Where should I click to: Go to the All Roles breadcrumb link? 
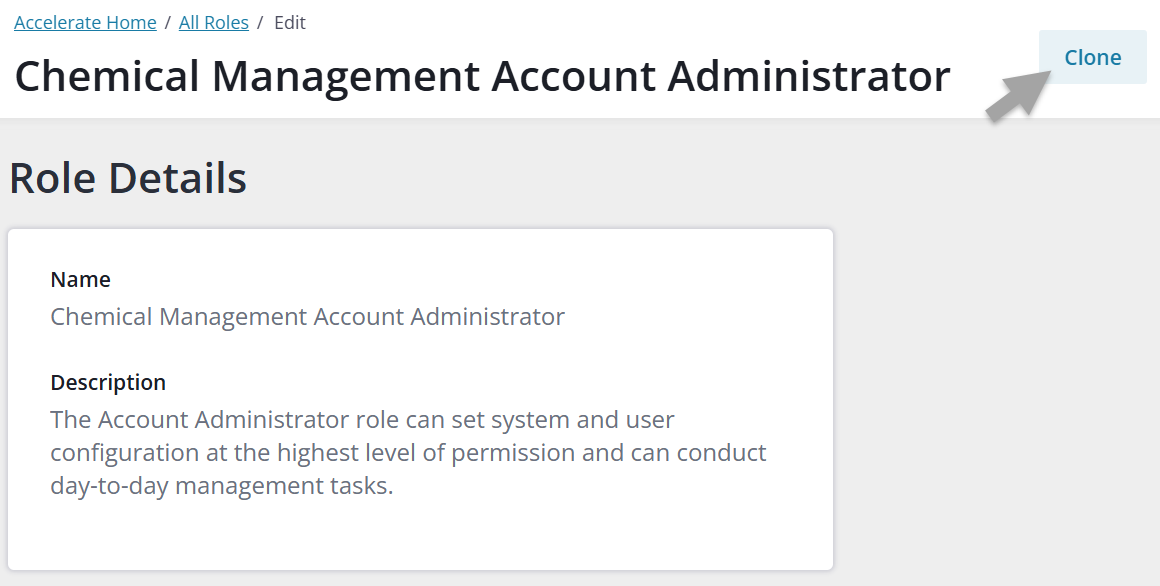214,22
